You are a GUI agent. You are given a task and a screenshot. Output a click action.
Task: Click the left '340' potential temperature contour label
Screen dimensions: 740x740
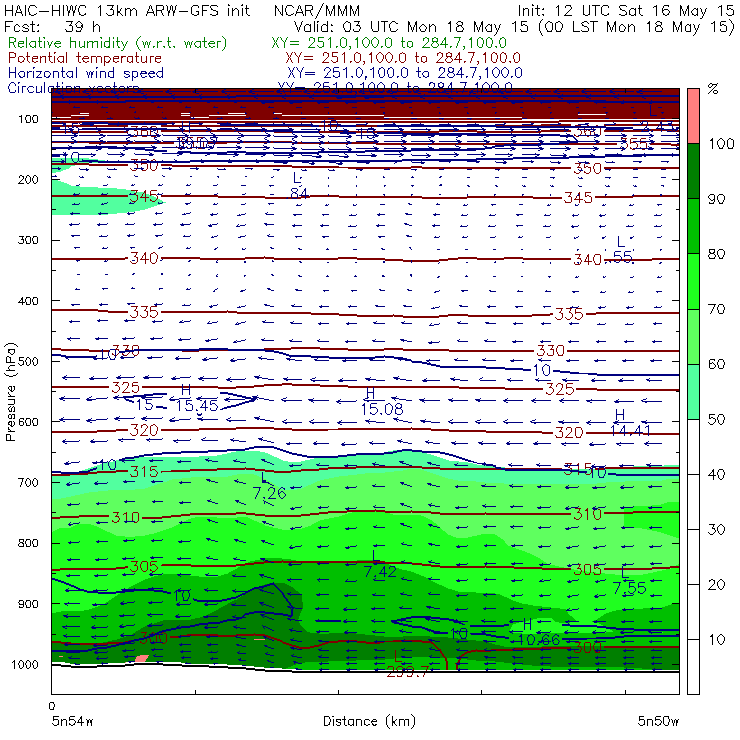coord(144,258)
